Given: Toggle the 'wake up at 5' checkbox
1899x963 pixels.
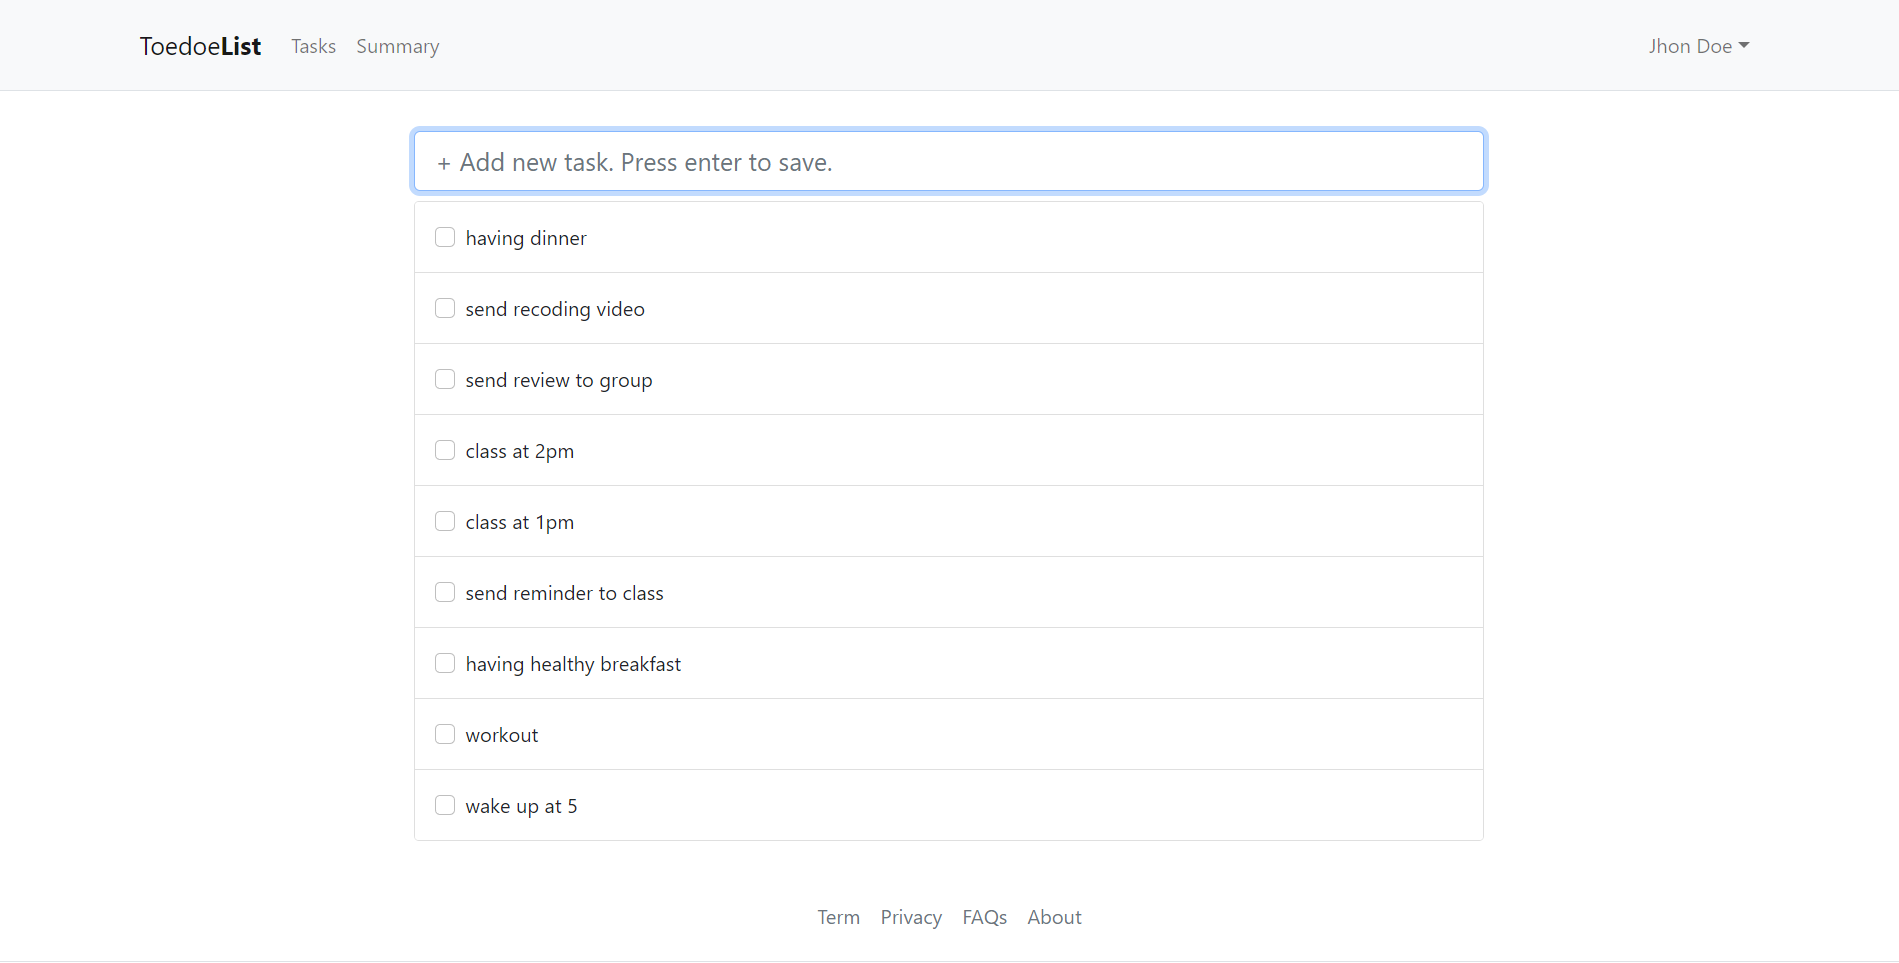Looking at the screenshot, I should point(445,805).
